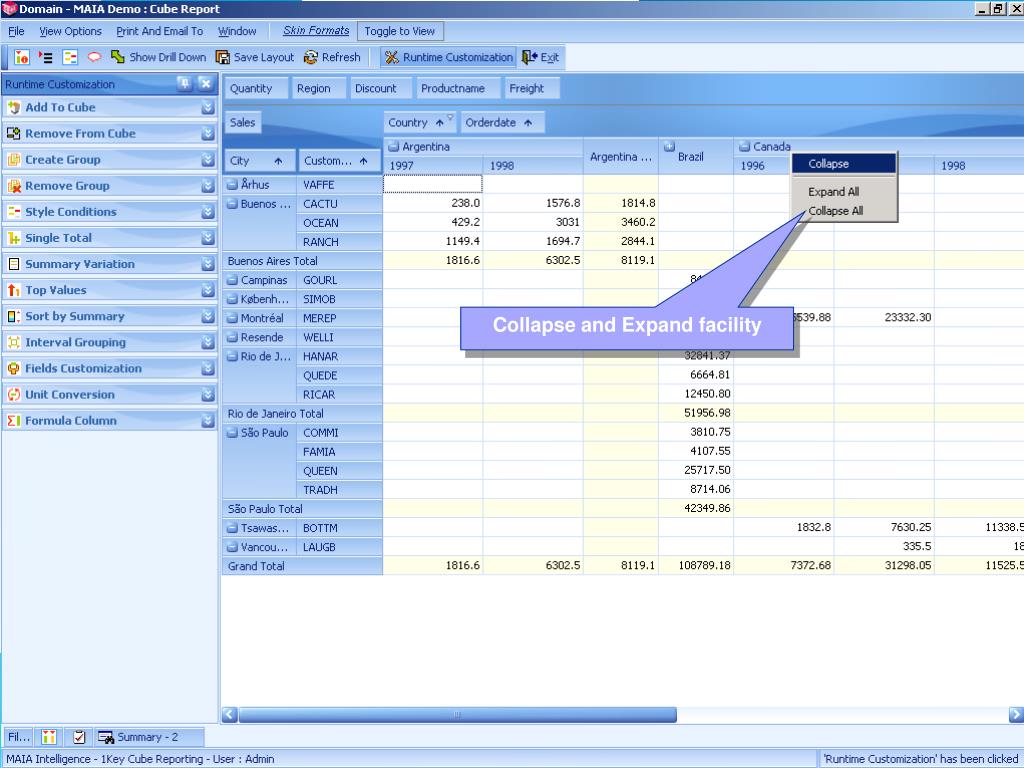Viewport: 1024px width, 768px height.
Task: Switch to the Summary - 2 tab
Action: point(139,738)
